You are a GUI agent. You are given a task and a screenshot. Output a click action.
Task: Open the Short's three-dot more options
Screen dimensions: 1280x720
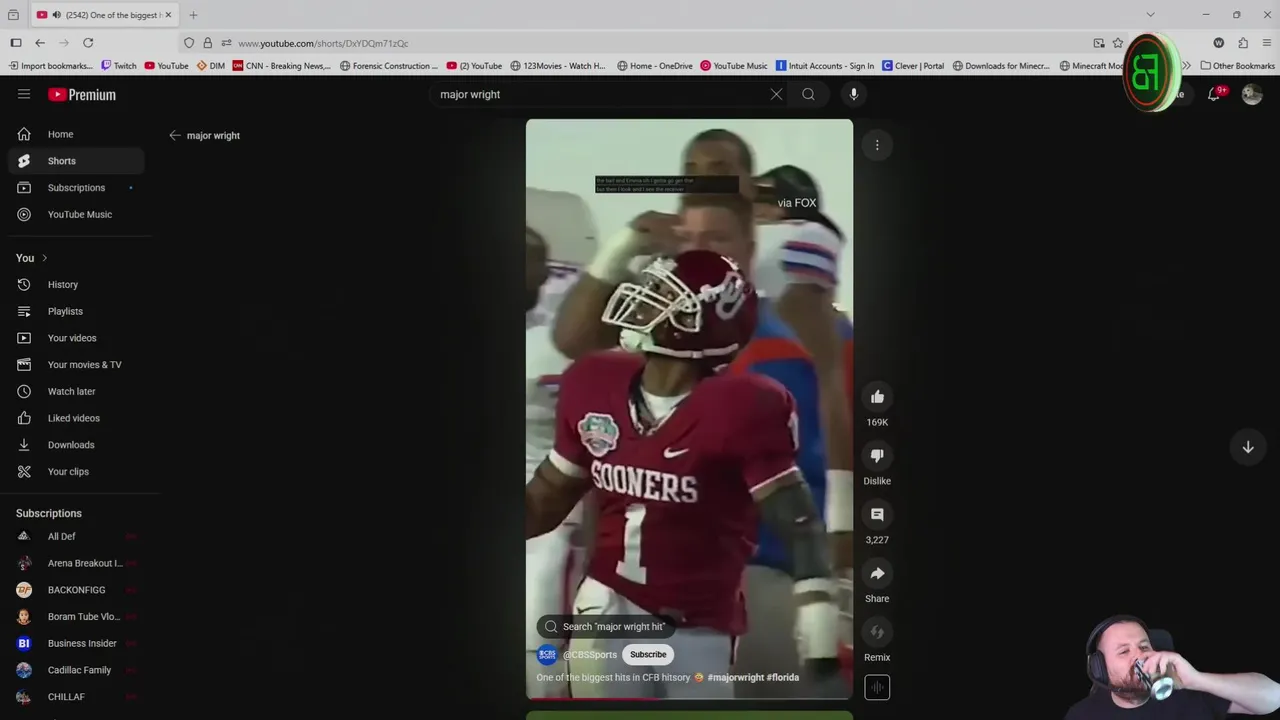[x=877, y=145]
